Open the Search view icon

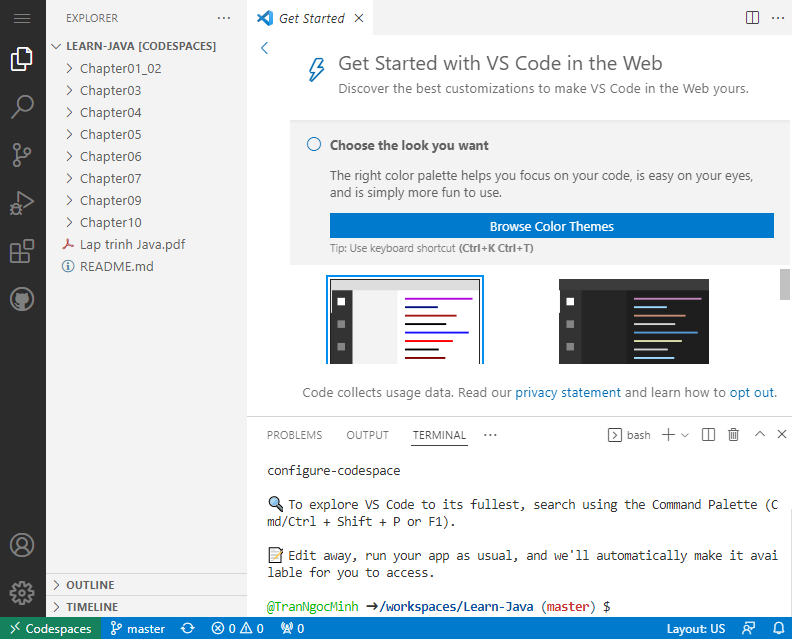click(22, 107)
